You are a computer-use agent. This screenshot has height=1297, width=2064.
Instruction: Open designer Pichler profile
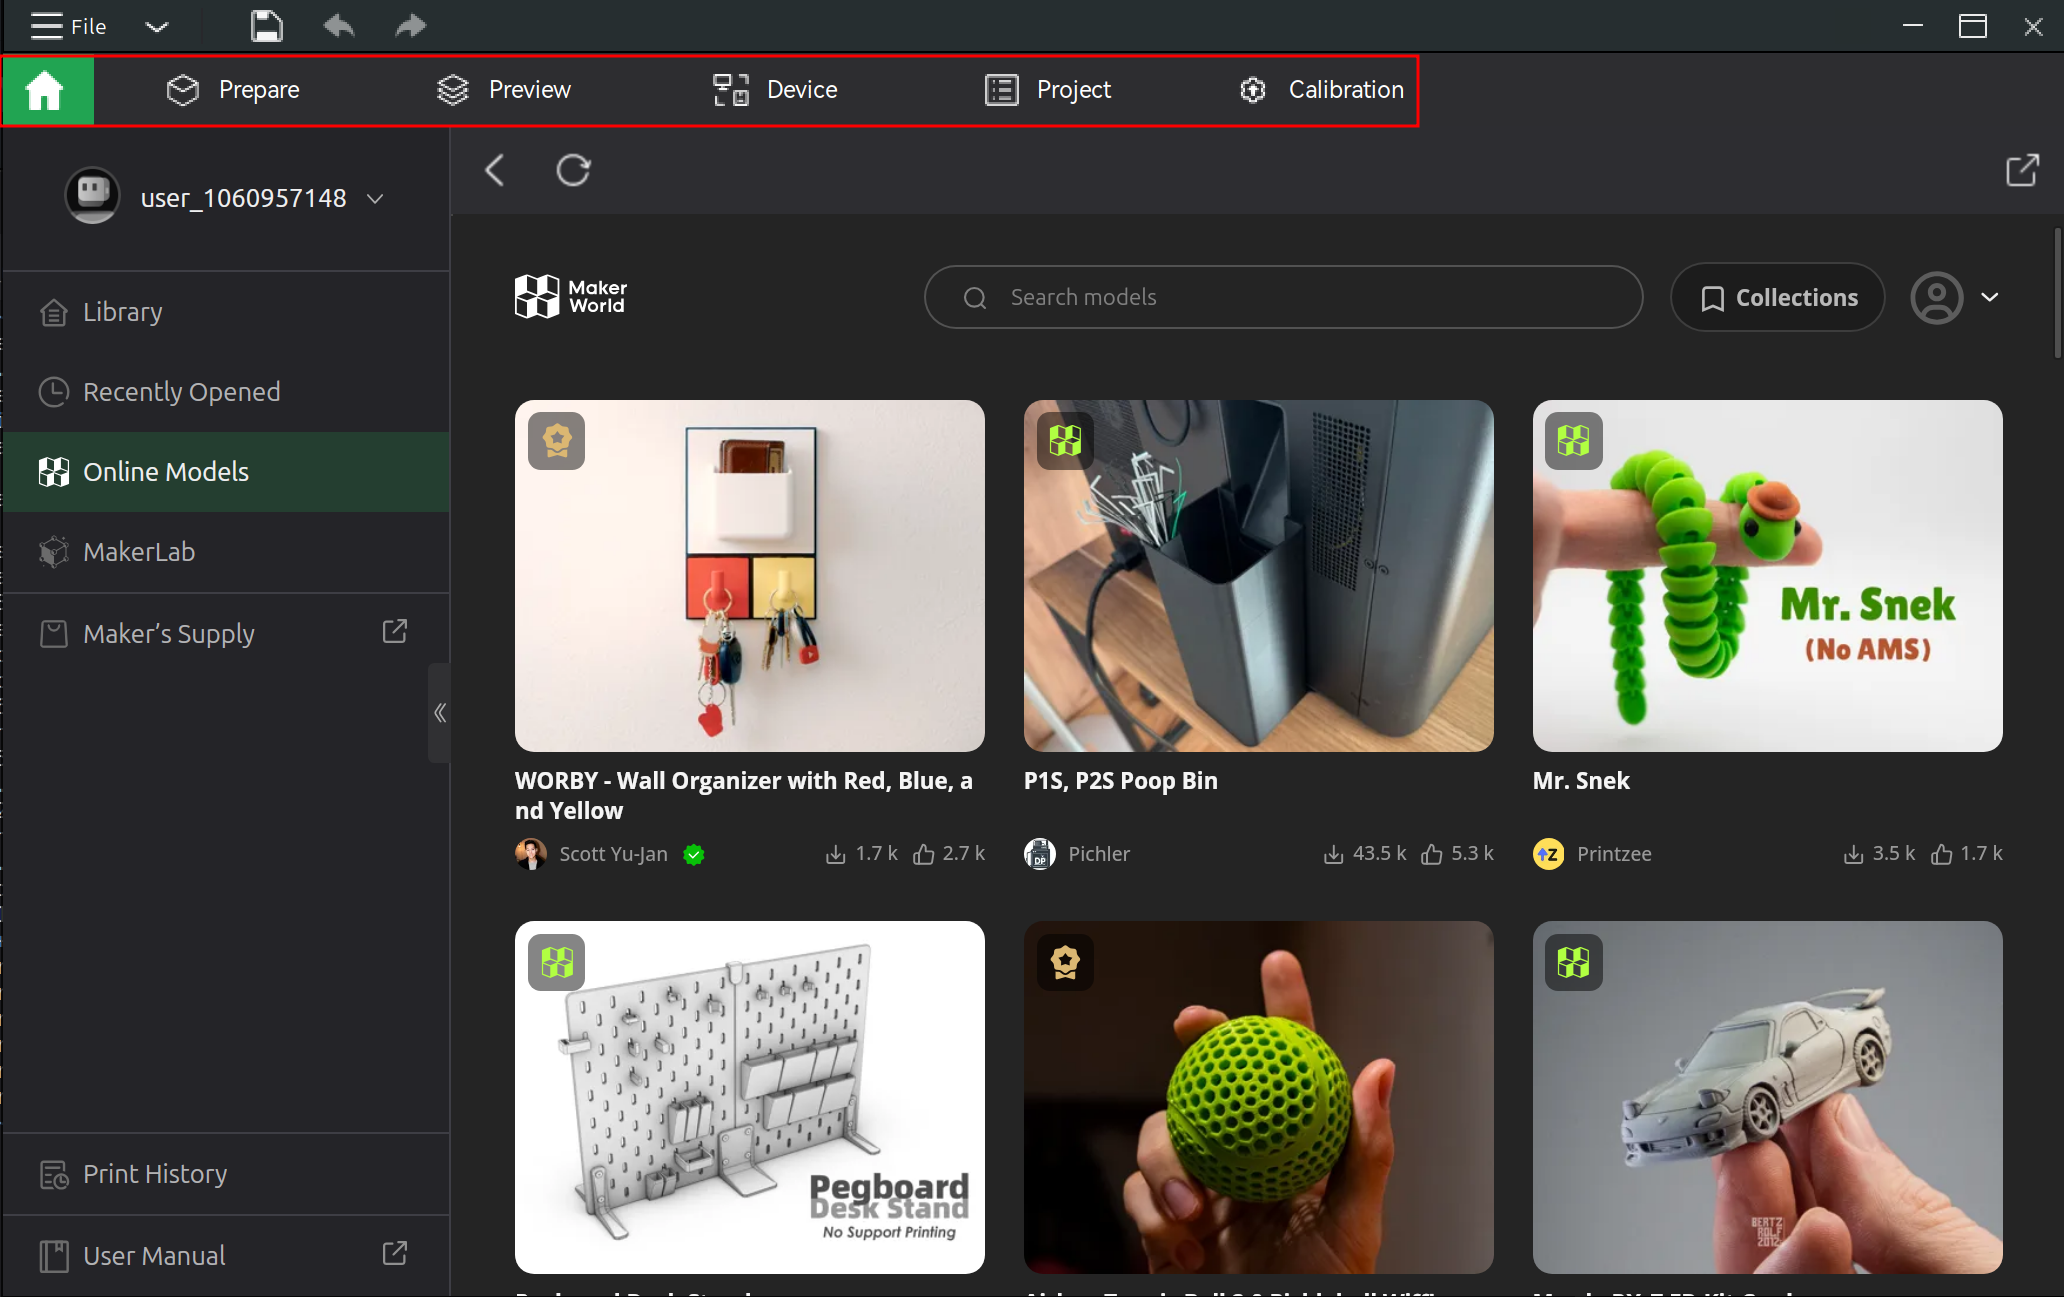coord(1099,854)
